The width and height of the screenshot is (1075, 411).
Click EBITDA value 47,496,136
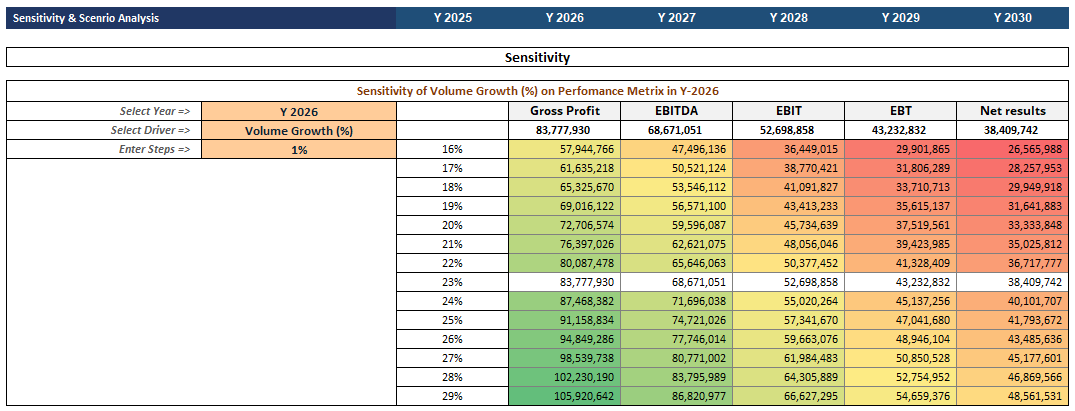[x=677, y=149]
